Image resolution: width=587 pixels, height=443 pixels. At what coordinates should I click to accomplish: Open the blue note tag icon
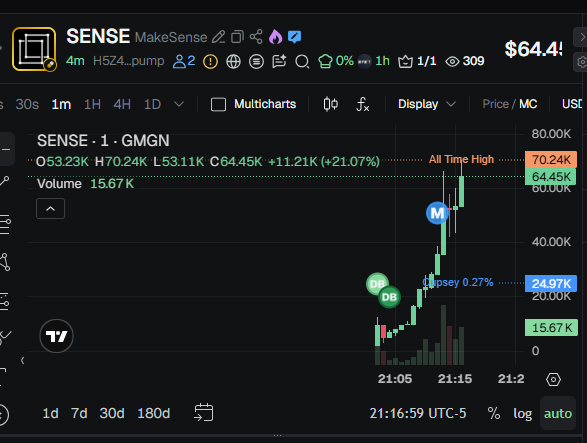pos(295,37)
